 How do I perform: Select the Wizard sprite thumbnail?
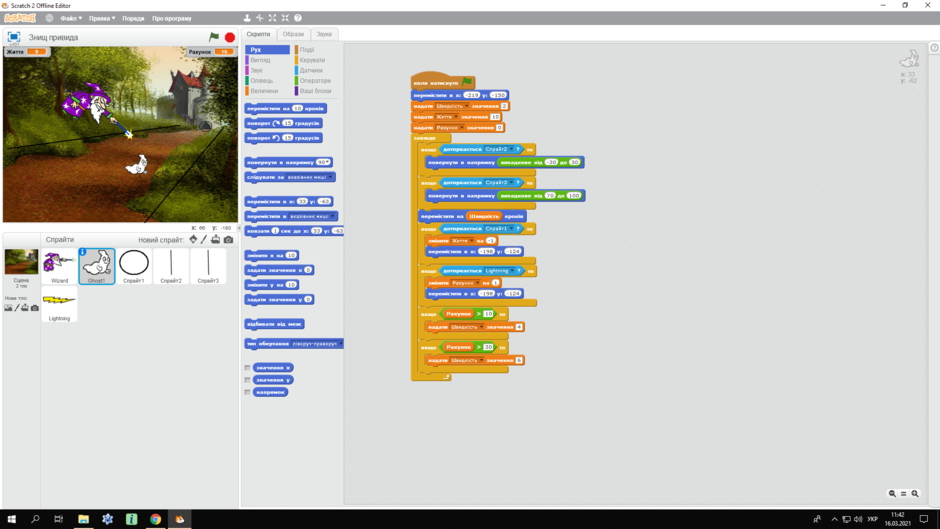[x=59, y=266]
